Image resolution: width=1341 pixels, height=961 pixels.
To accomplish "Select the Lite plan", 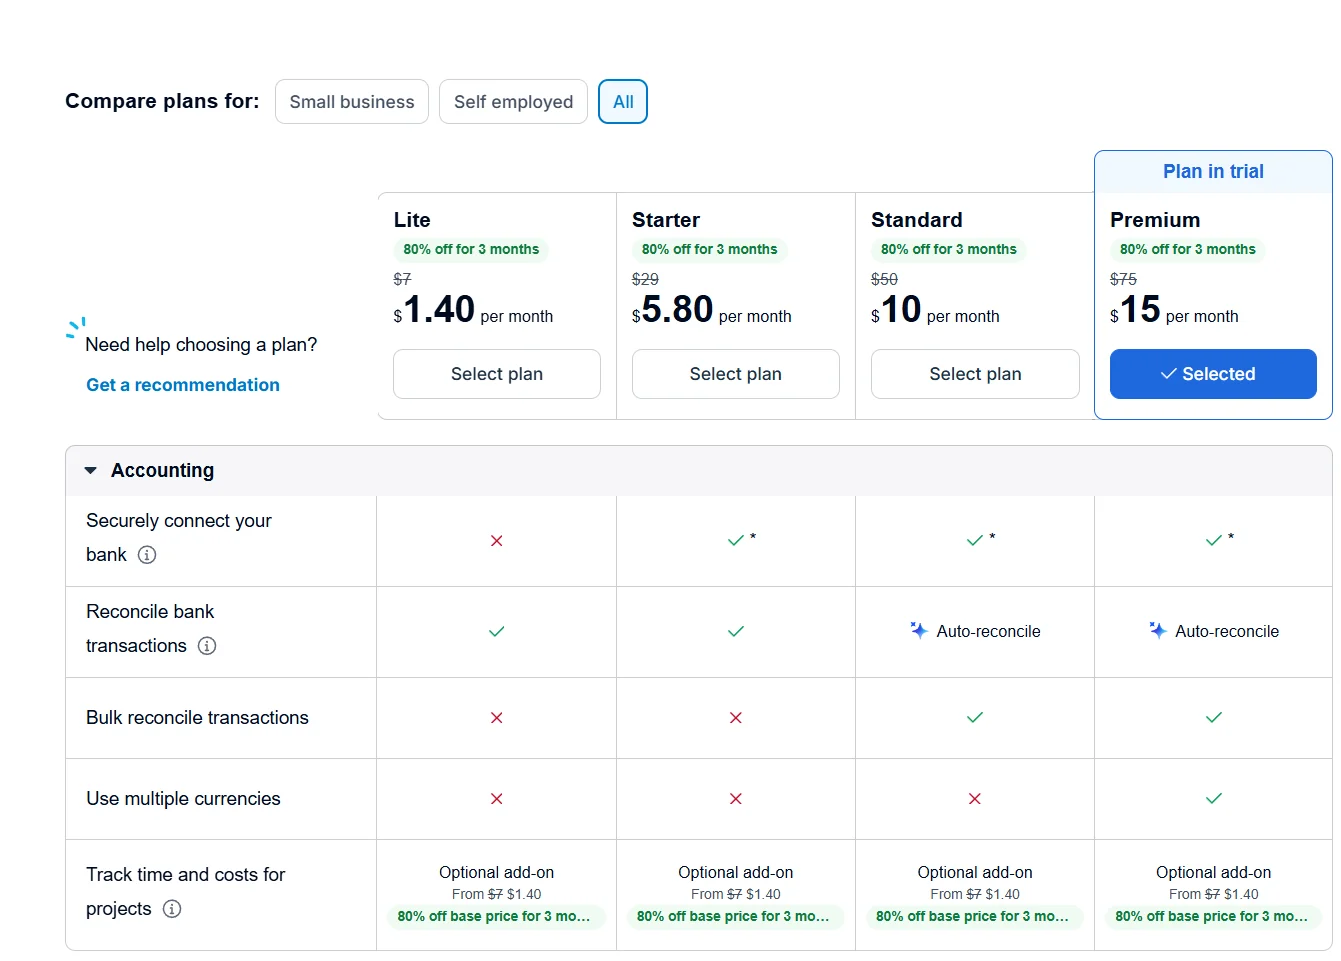I will pyautogui.click(x=497, y=374).
